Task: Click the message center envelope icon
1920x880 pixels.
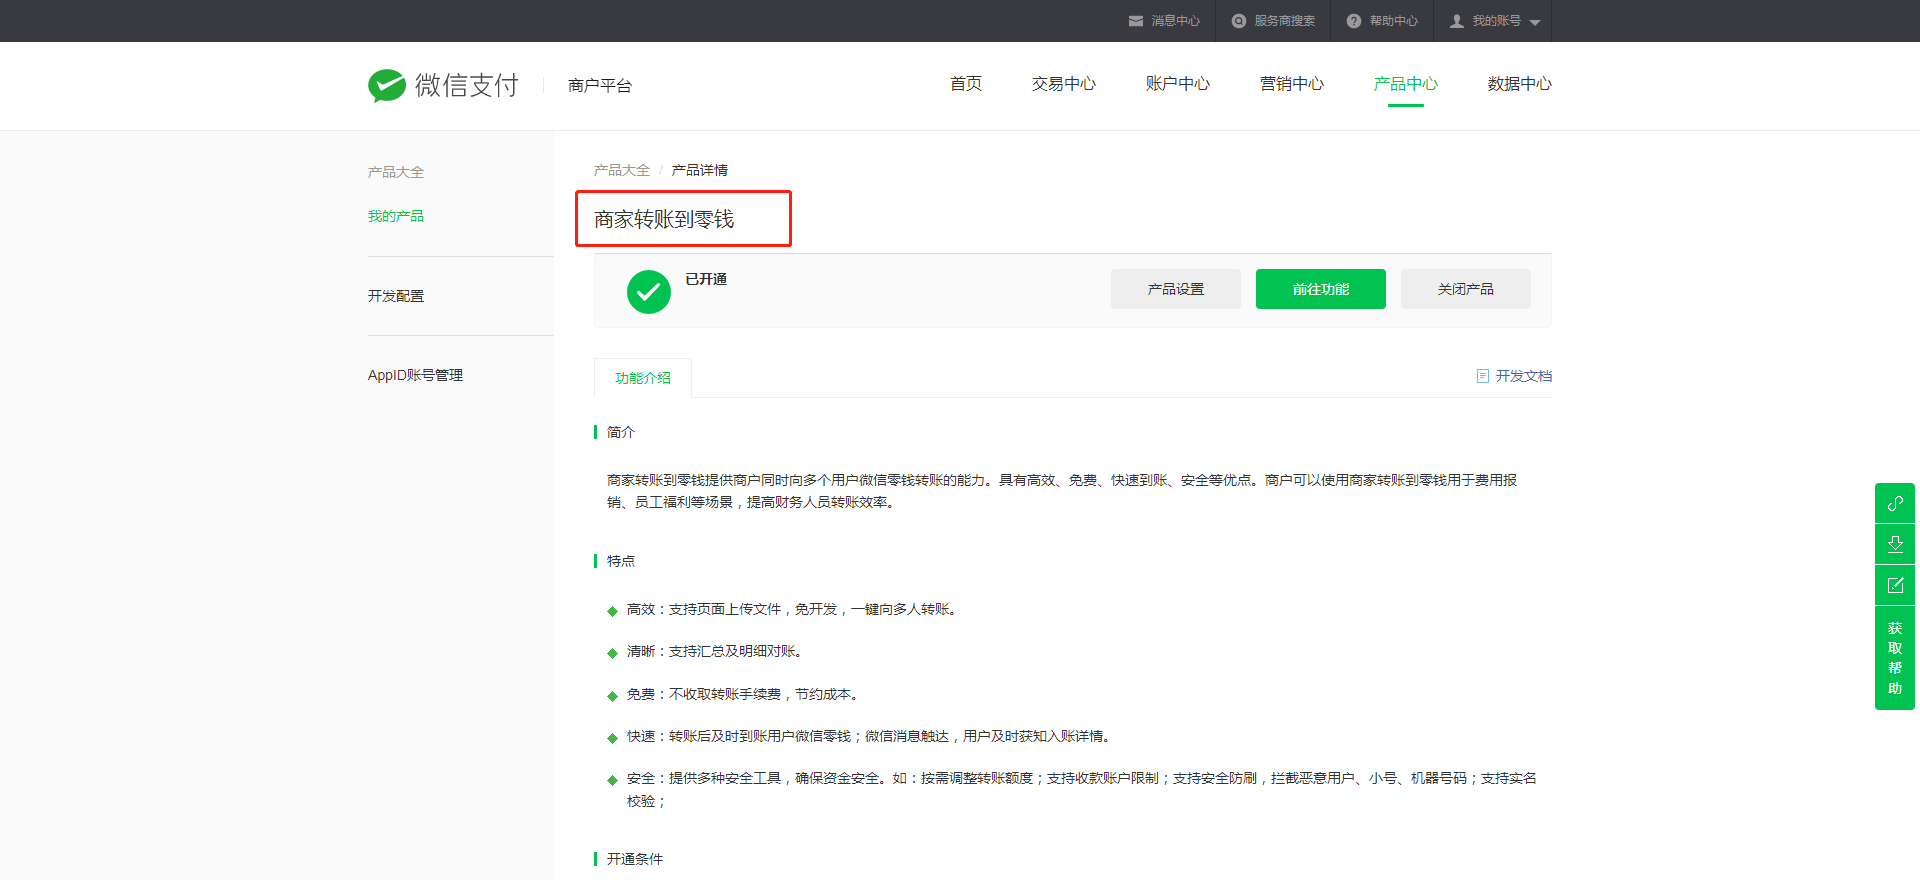Action: [x=1136, y=21]
